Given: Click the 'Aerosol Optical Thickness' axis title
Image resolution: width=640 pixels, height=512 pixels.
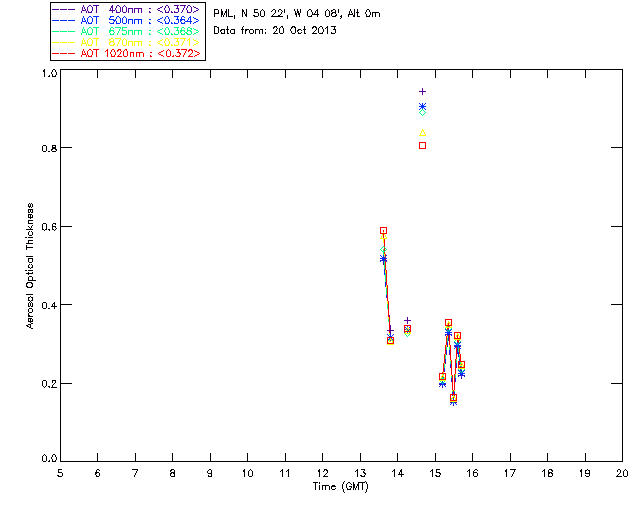Looking at the screenshot, I should click(30, 266).
